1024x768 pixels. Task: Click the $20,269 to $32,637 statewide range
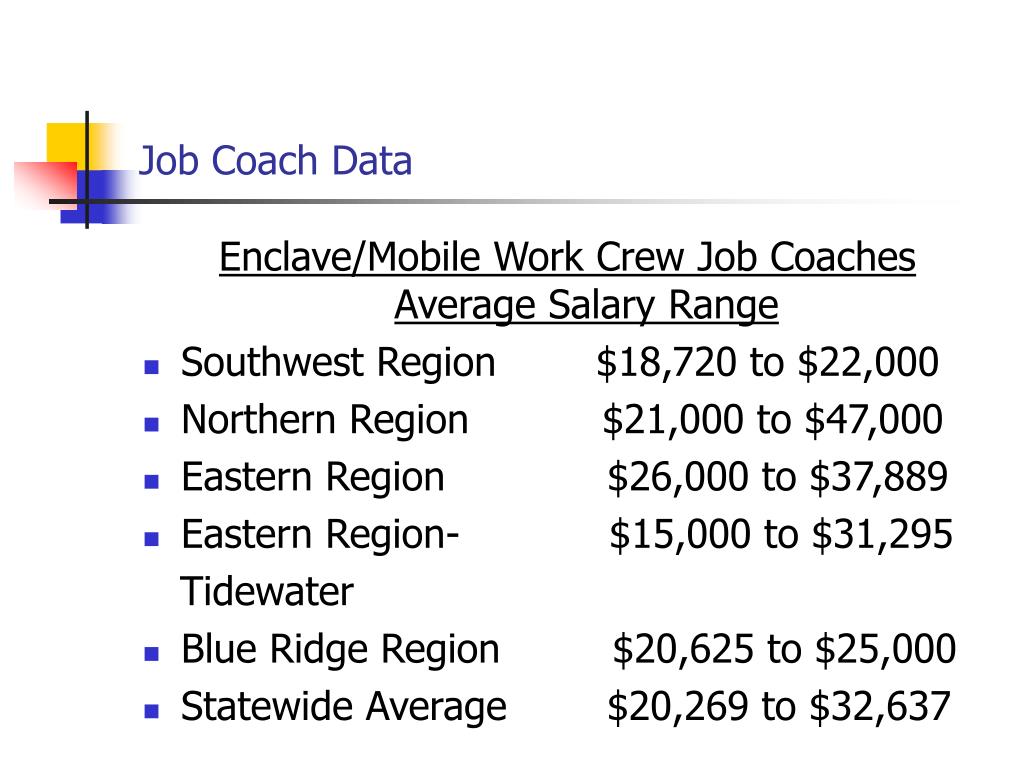(778, 707)
